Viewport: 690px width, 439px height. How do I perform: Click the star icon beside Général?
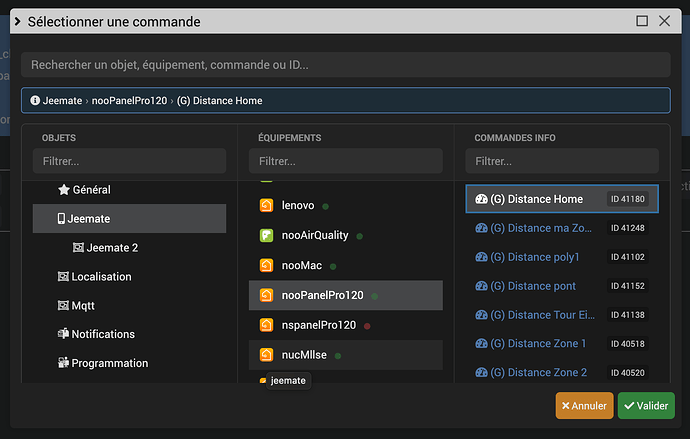[x=64, y=190]
